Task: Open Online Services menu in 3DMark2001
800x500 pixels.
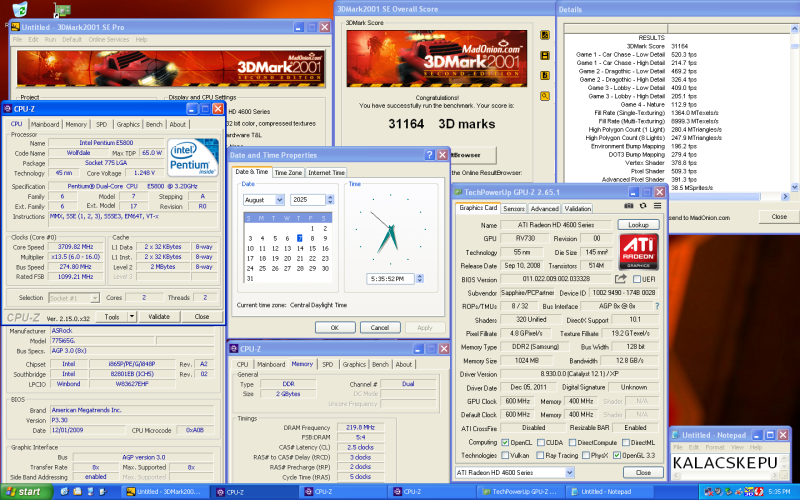Action: coord(108,39)
